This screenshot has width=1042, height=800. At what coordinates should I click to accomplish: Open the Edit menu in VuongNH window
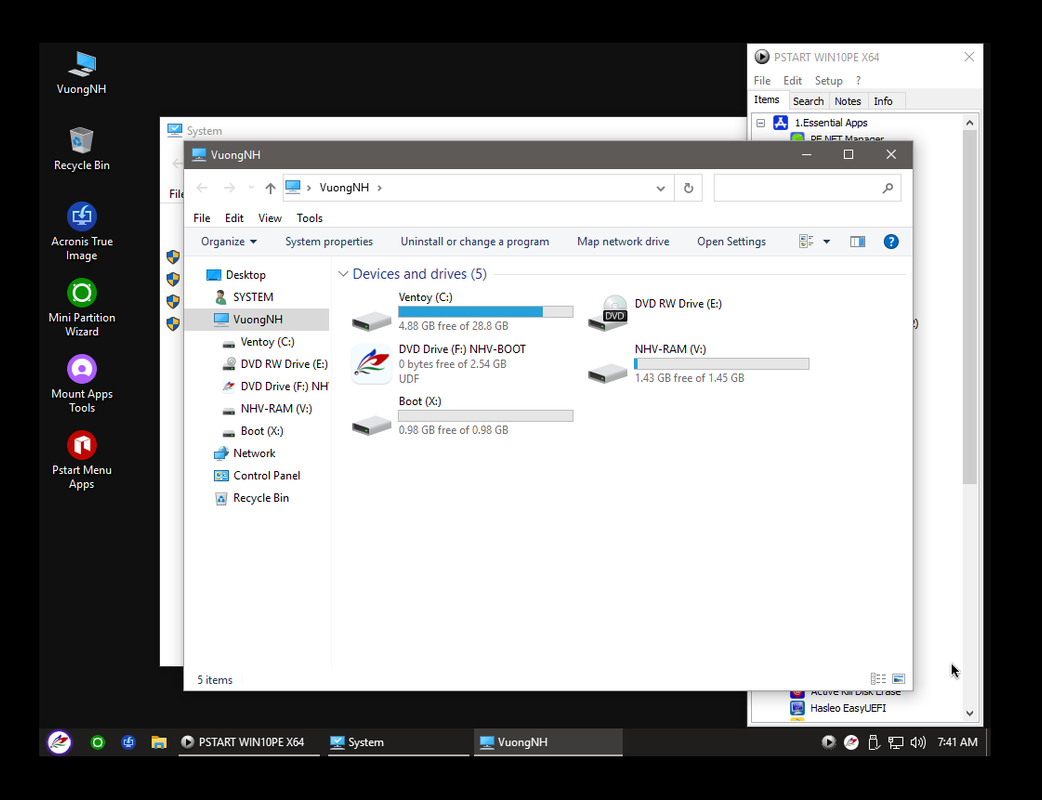pyautogui.click(x=234, y=218)
